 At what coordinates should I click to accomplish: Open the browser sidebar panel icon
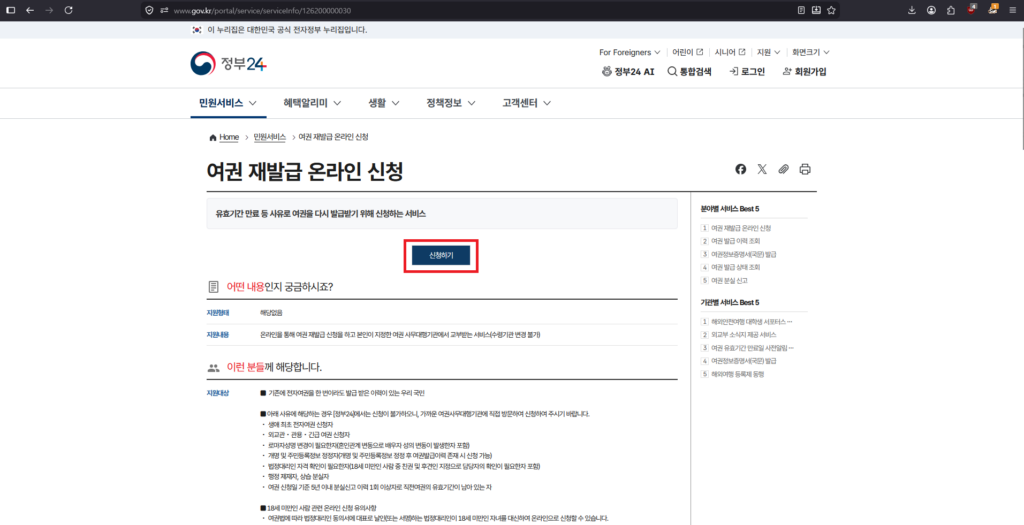point(10,10)
